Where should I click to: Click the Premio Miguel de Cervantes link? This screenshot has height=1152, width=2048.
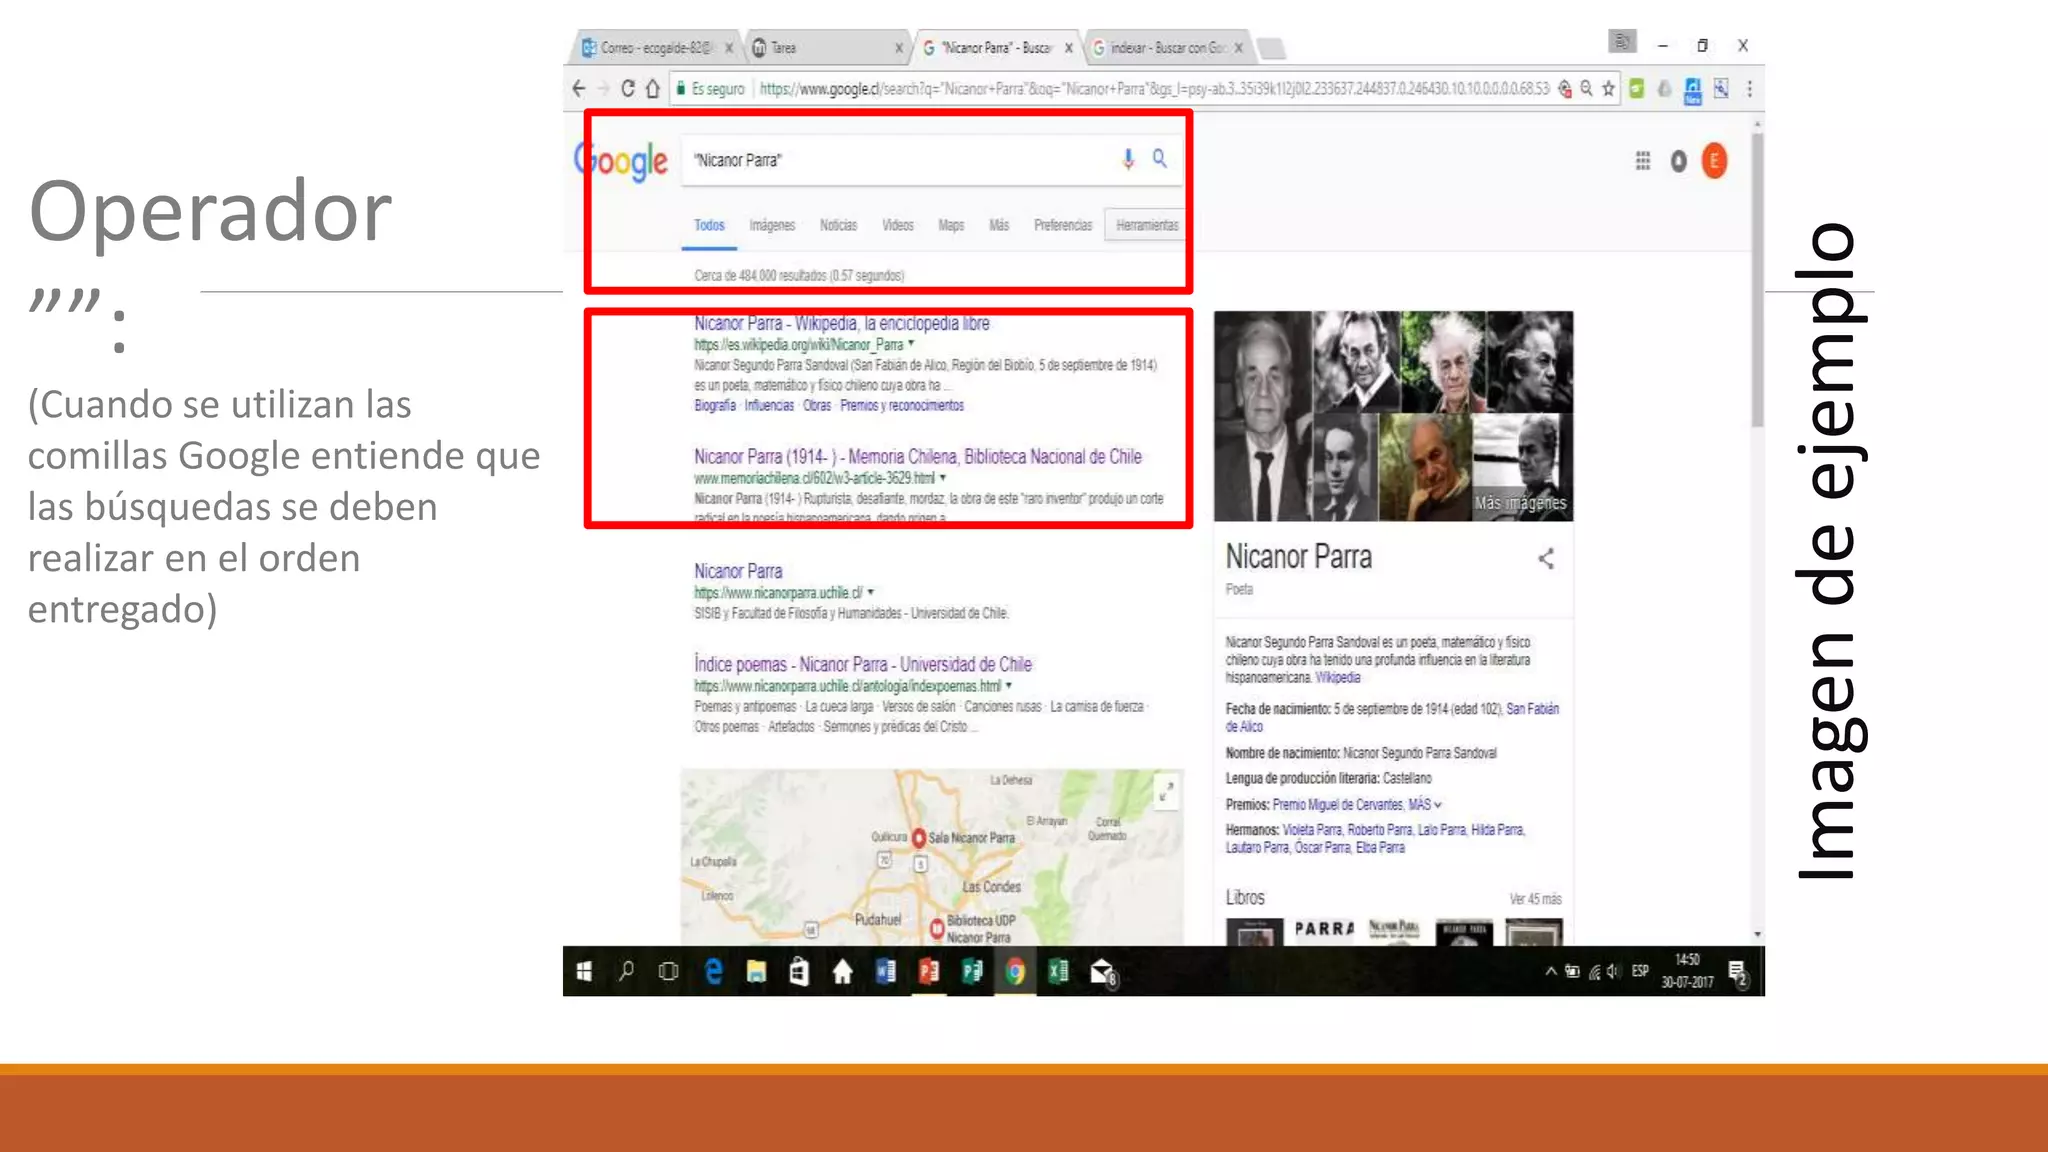(1337, 804)
